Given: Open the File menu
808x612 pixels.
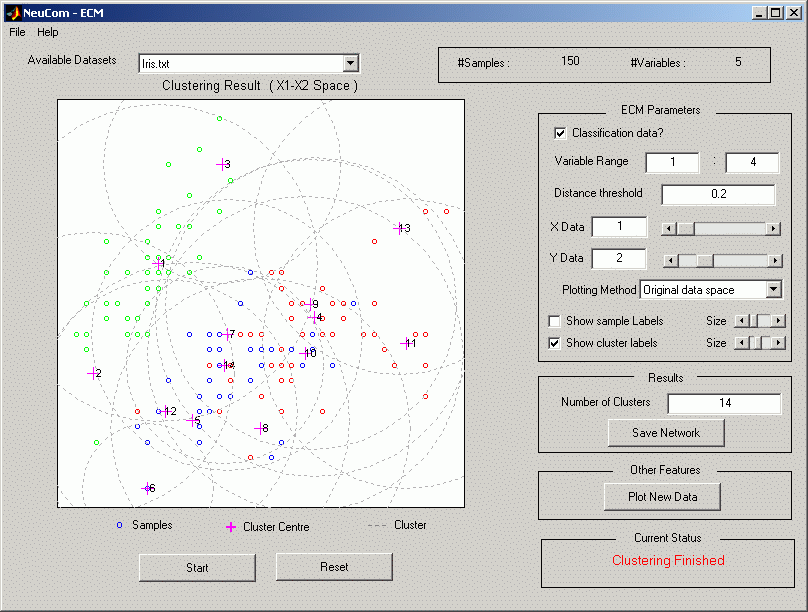Looking at the screenshot, I should coord(17,32).
